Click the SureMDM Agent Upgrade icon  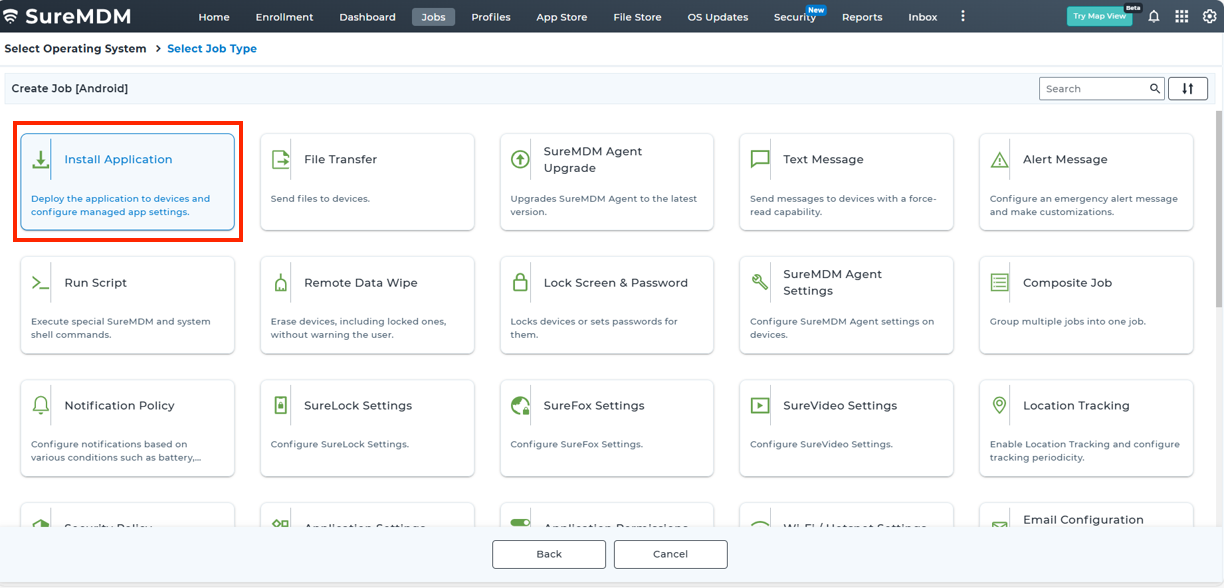pyautogui.click(x=520, y=160)
